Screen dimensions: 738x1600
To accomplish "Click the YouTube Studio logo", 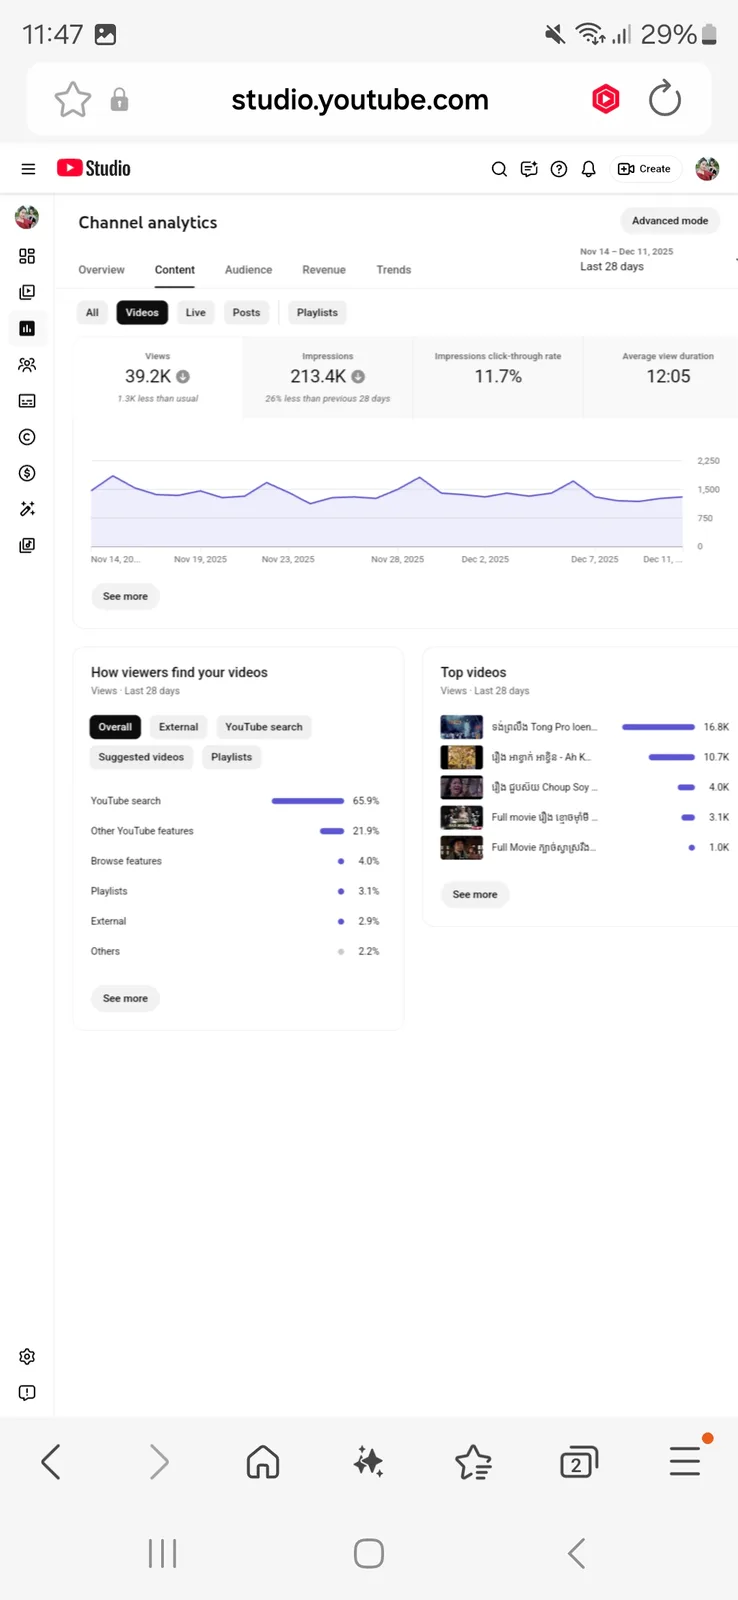I will (x=94, y=168).
